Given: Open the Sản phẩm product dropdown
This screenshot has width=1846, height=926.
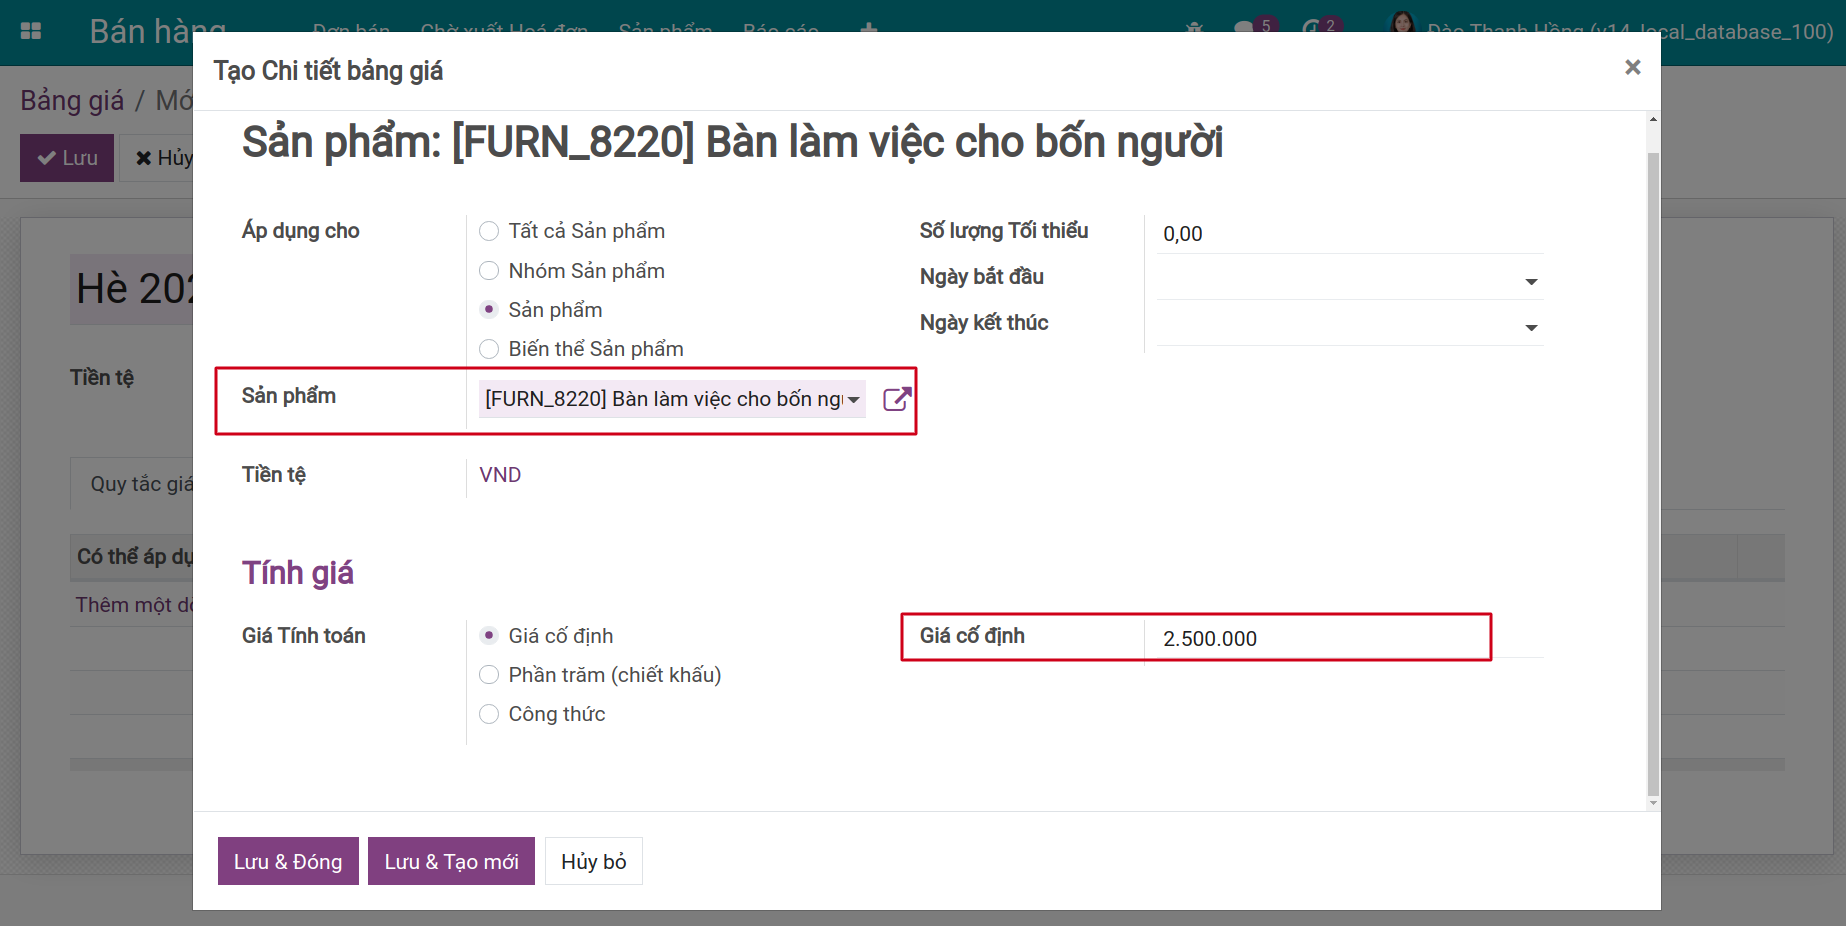Looking at the screenshot, I should (672, 399).
